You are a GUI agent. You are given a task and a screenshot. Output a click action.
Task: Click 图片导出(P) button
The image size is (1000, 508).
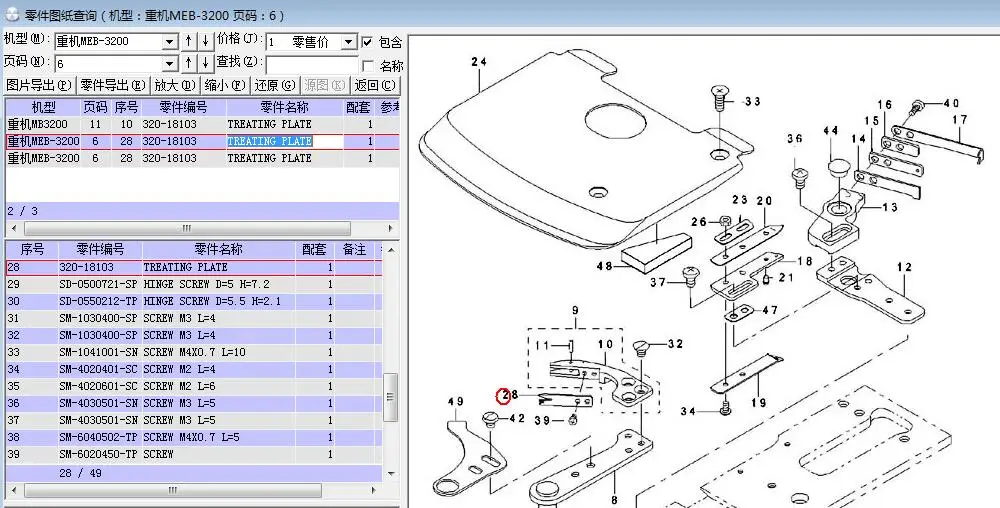click(40, 85)
